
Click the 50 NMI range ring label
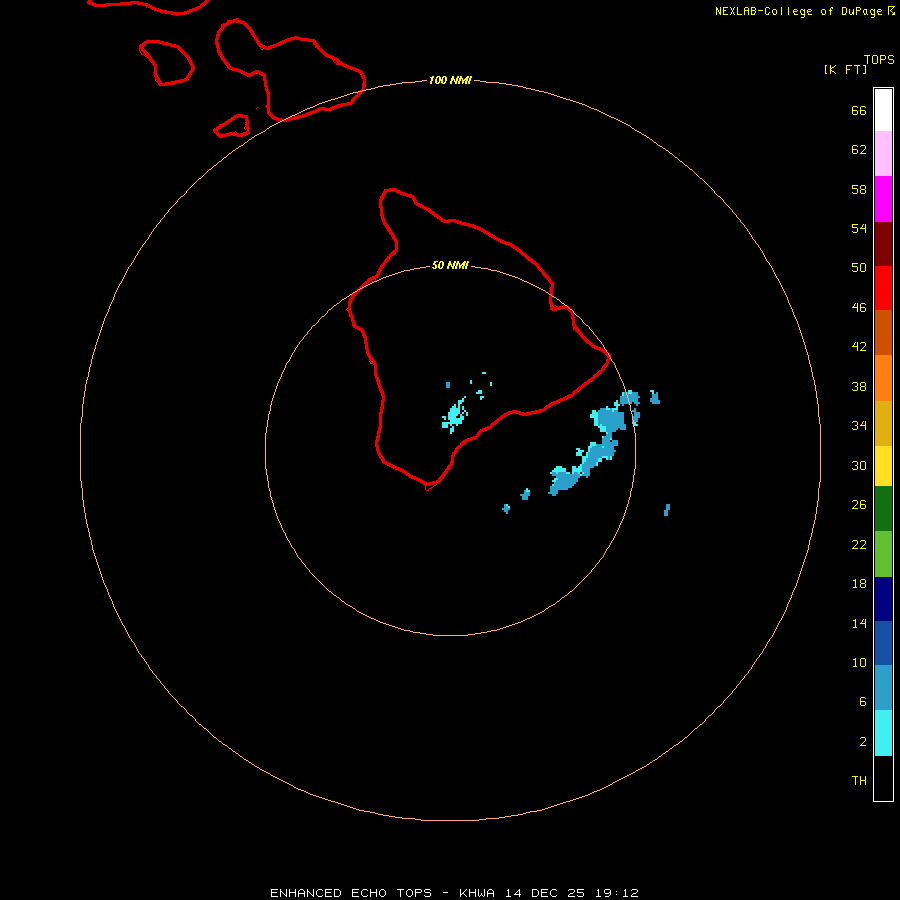click(450, 265)
